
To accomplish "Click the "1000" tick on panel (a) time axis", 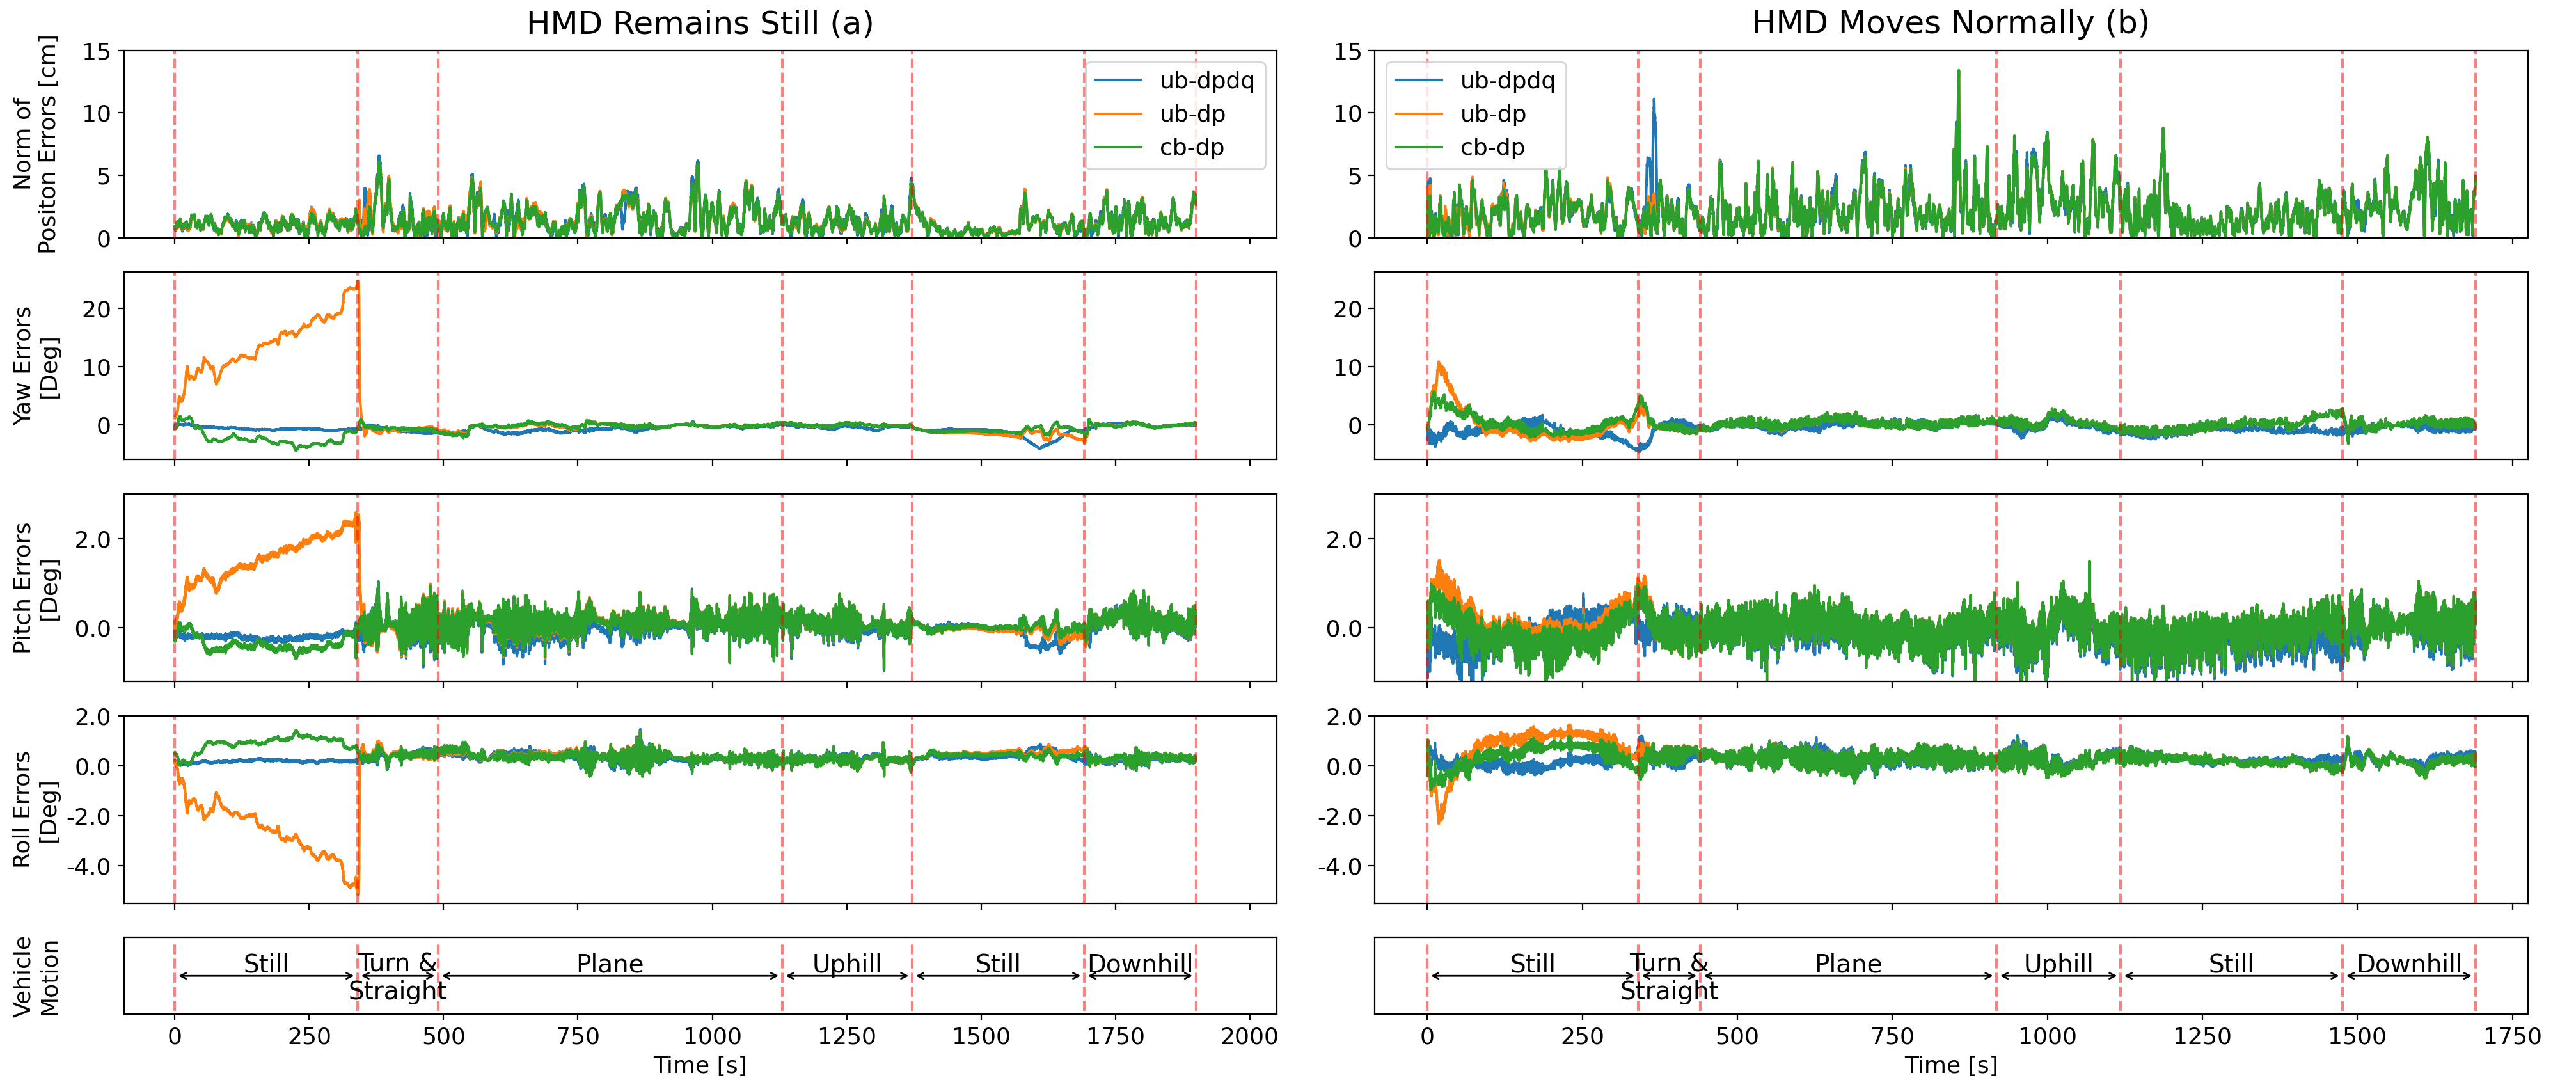I will pos(712,1036).
